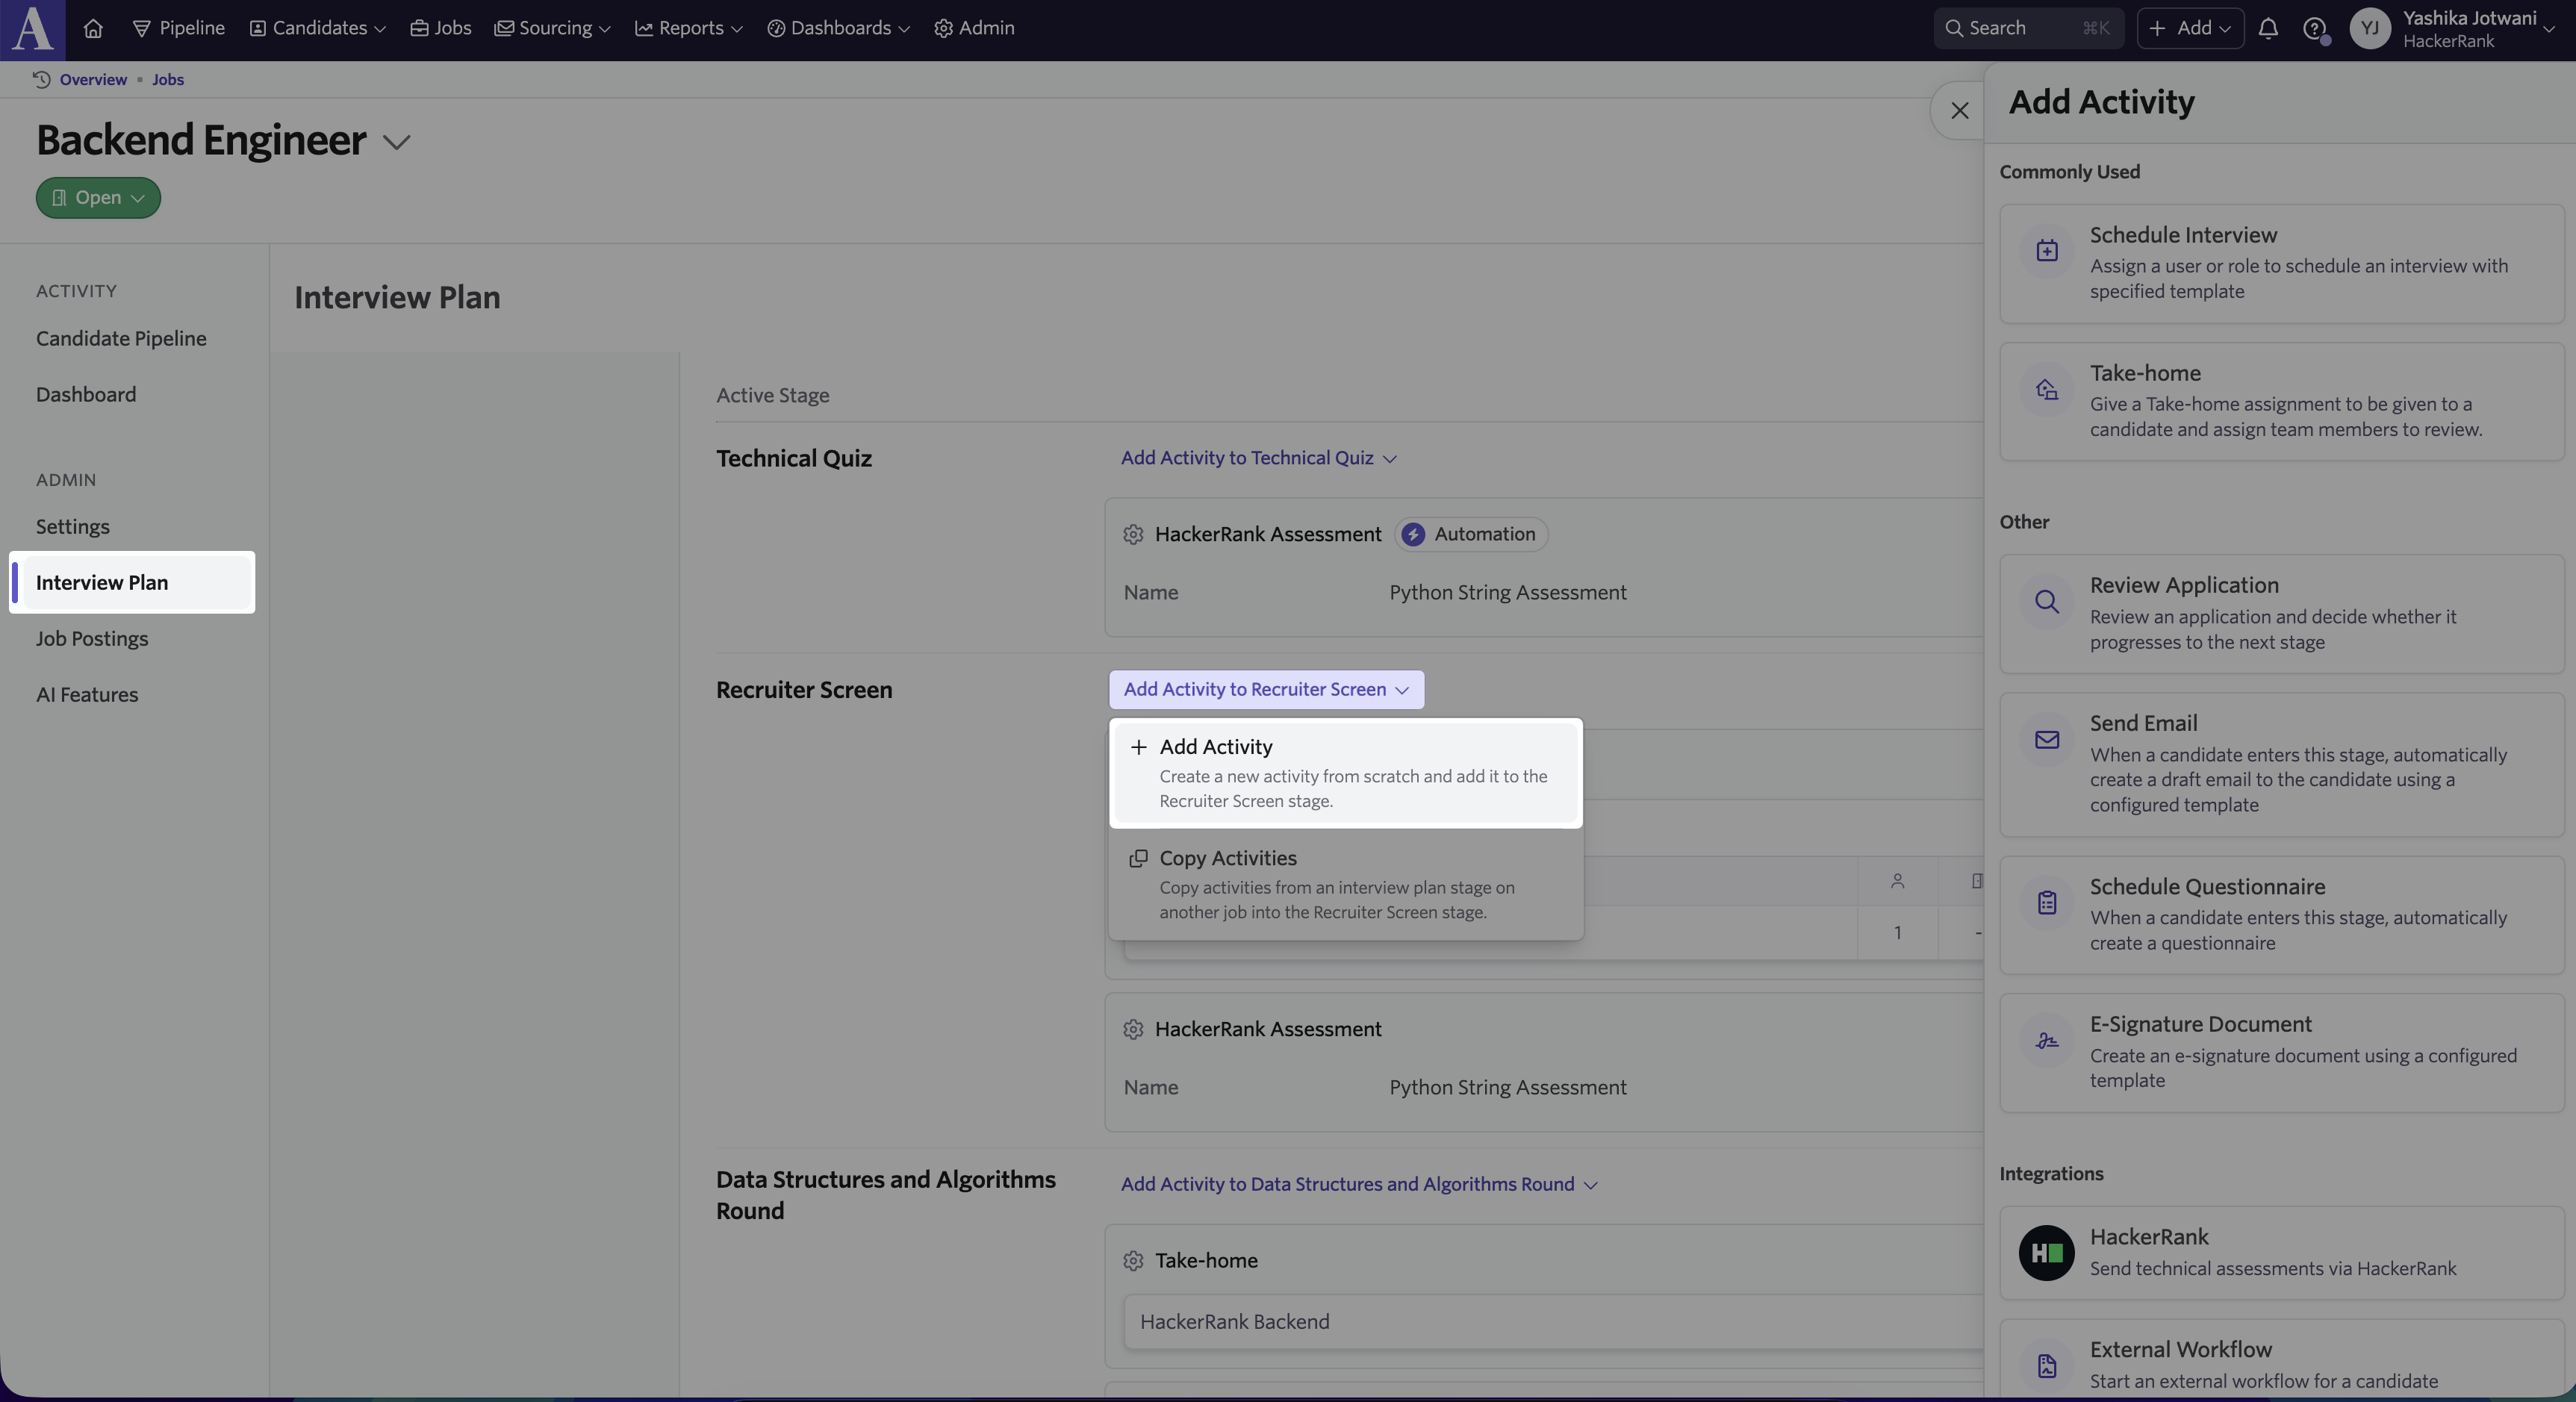Open the notifications bell icon
This screenshot has height=1402, width=2576.
(2268, 28)
